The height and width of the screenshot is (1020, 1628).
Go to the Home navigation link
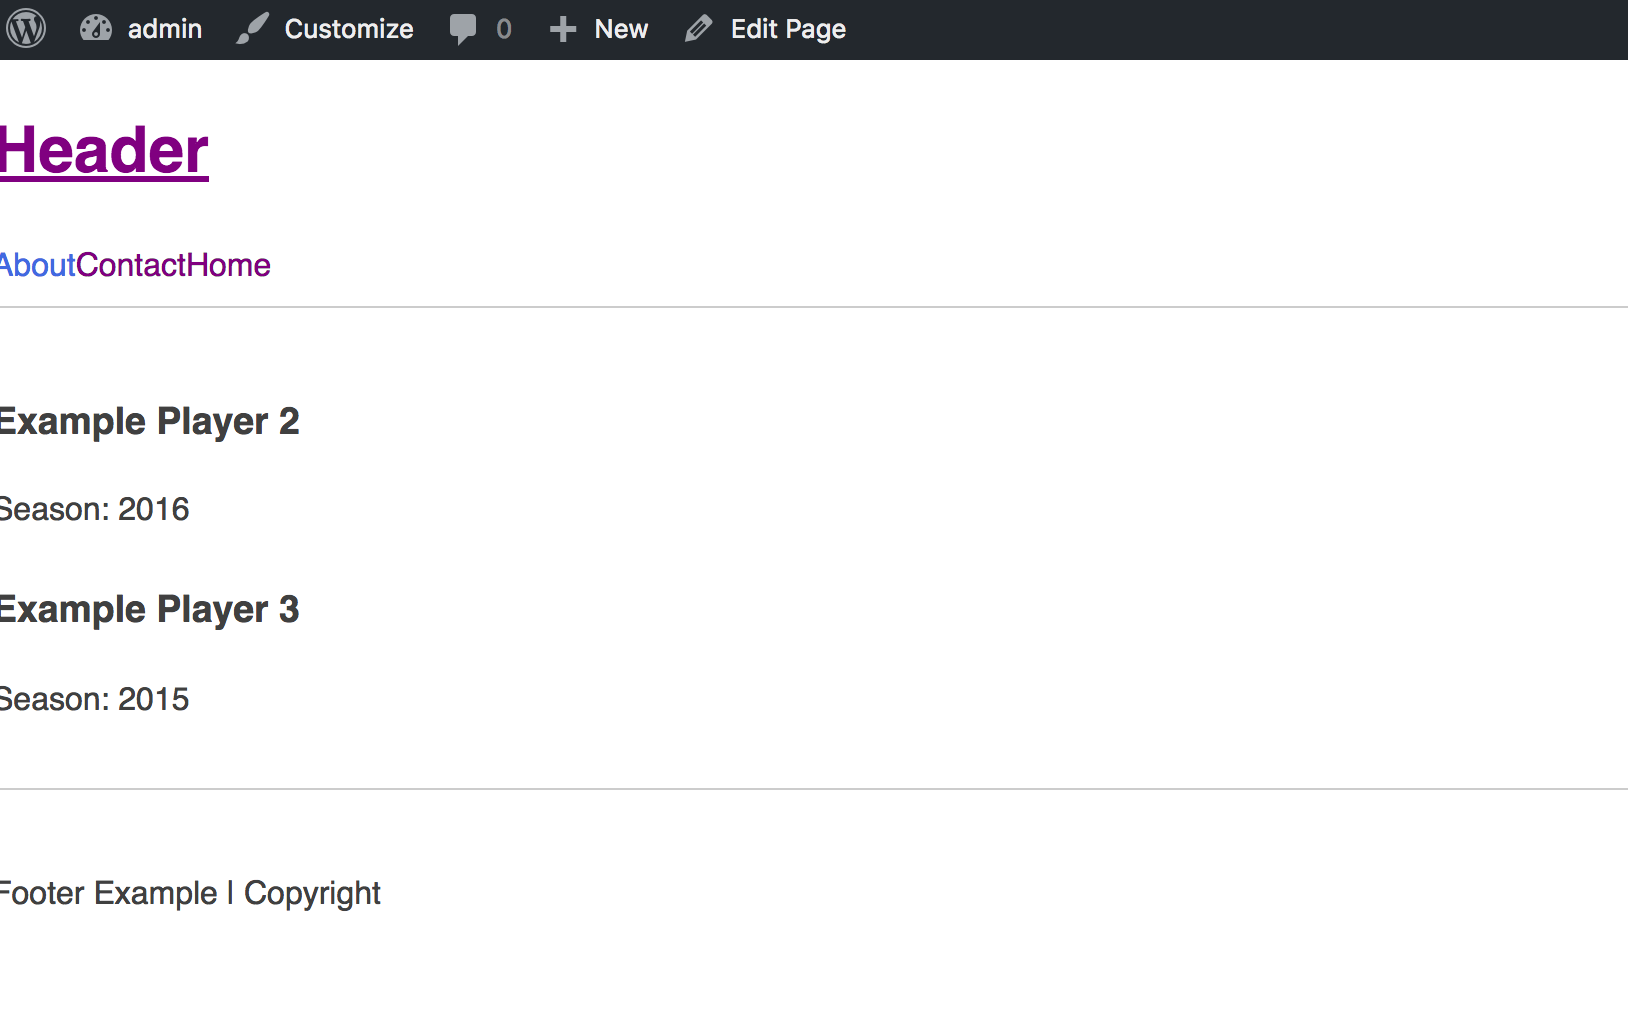pos(229,265)
